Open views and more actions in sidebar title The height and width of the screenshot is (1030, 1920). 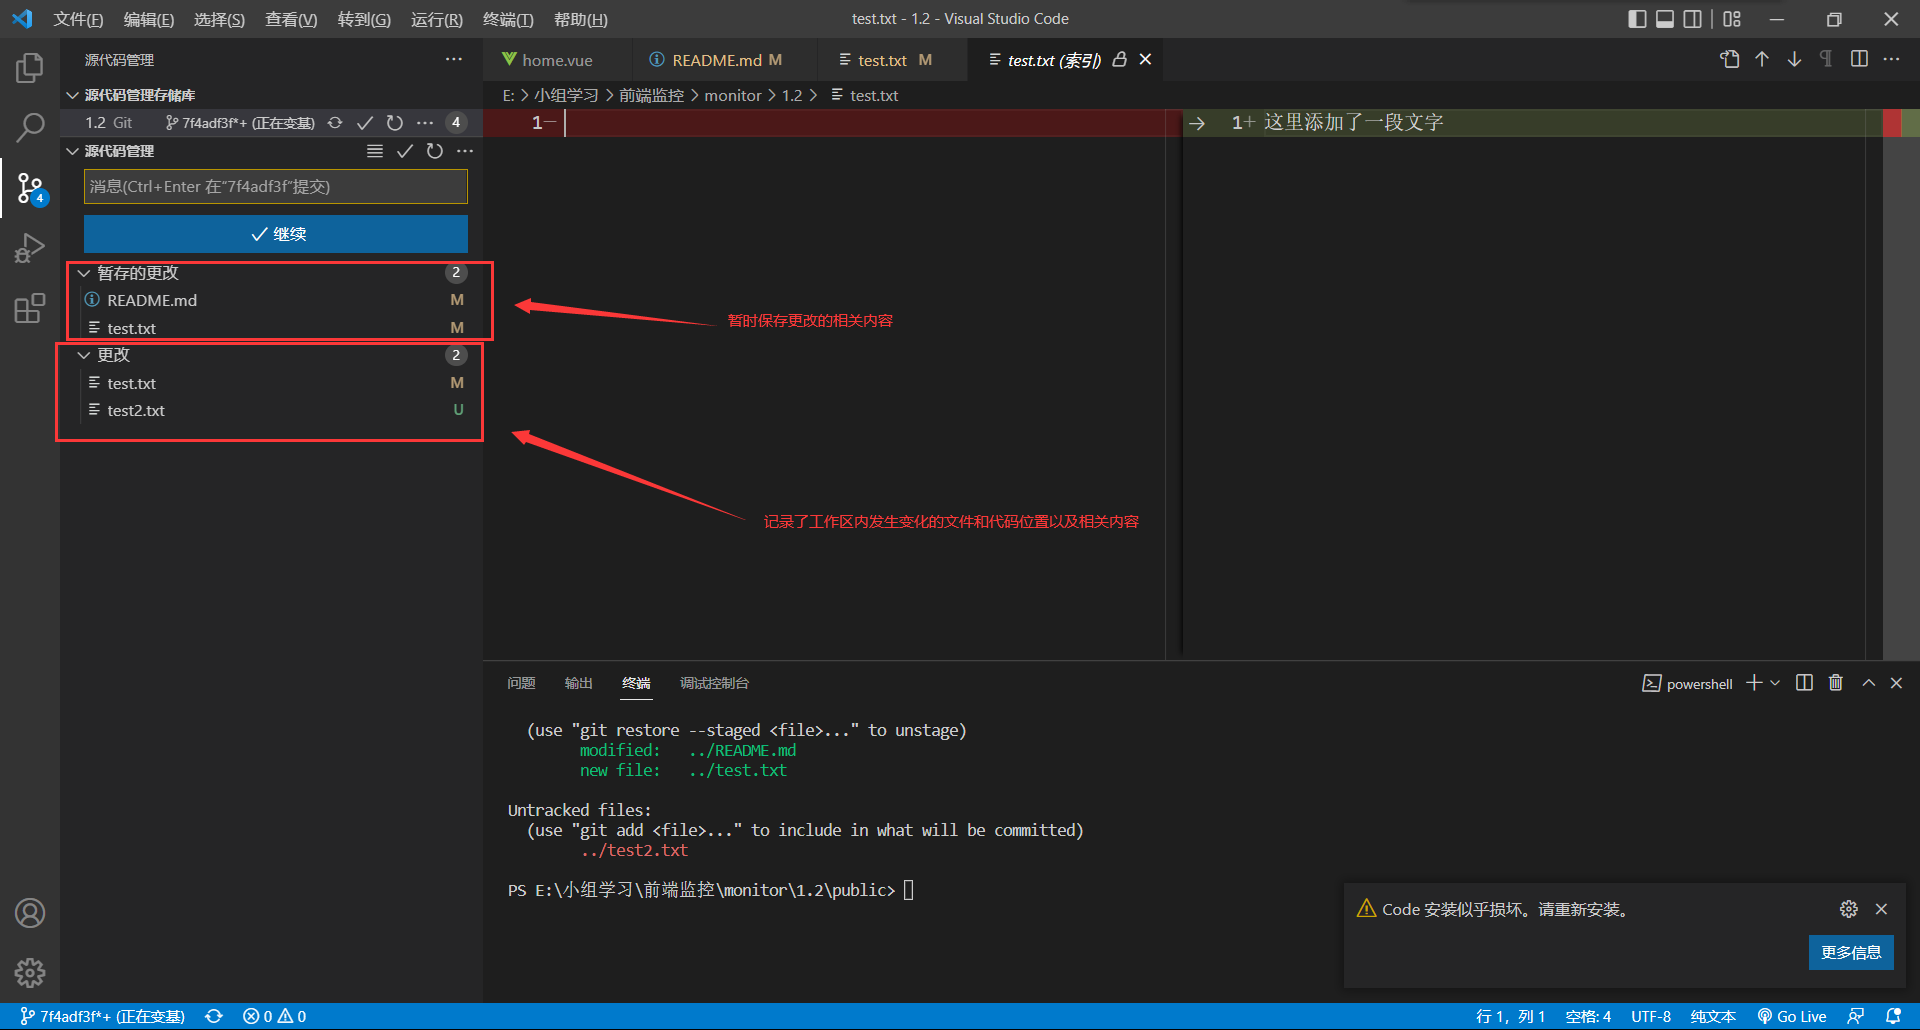pyautogui.click(x=454, y=60)
